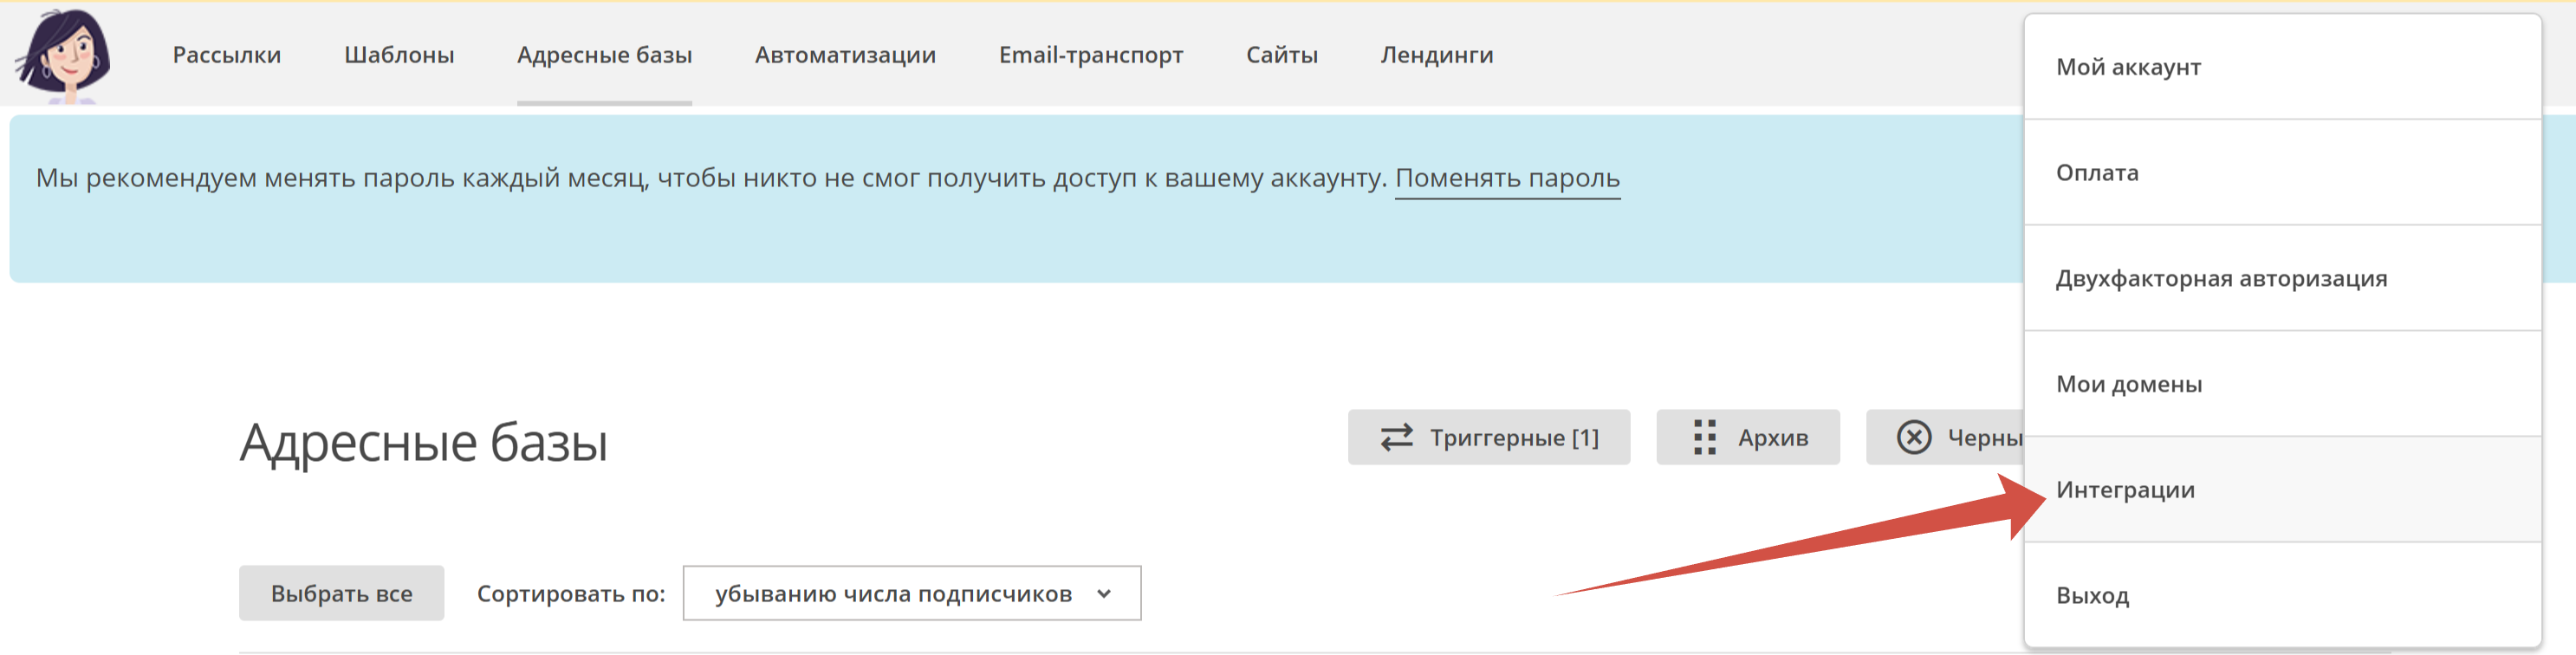Click the swap arrows icon on Триггерные
The image size is (2576, 655).
pyautogui.click(x=1396, y=437)
